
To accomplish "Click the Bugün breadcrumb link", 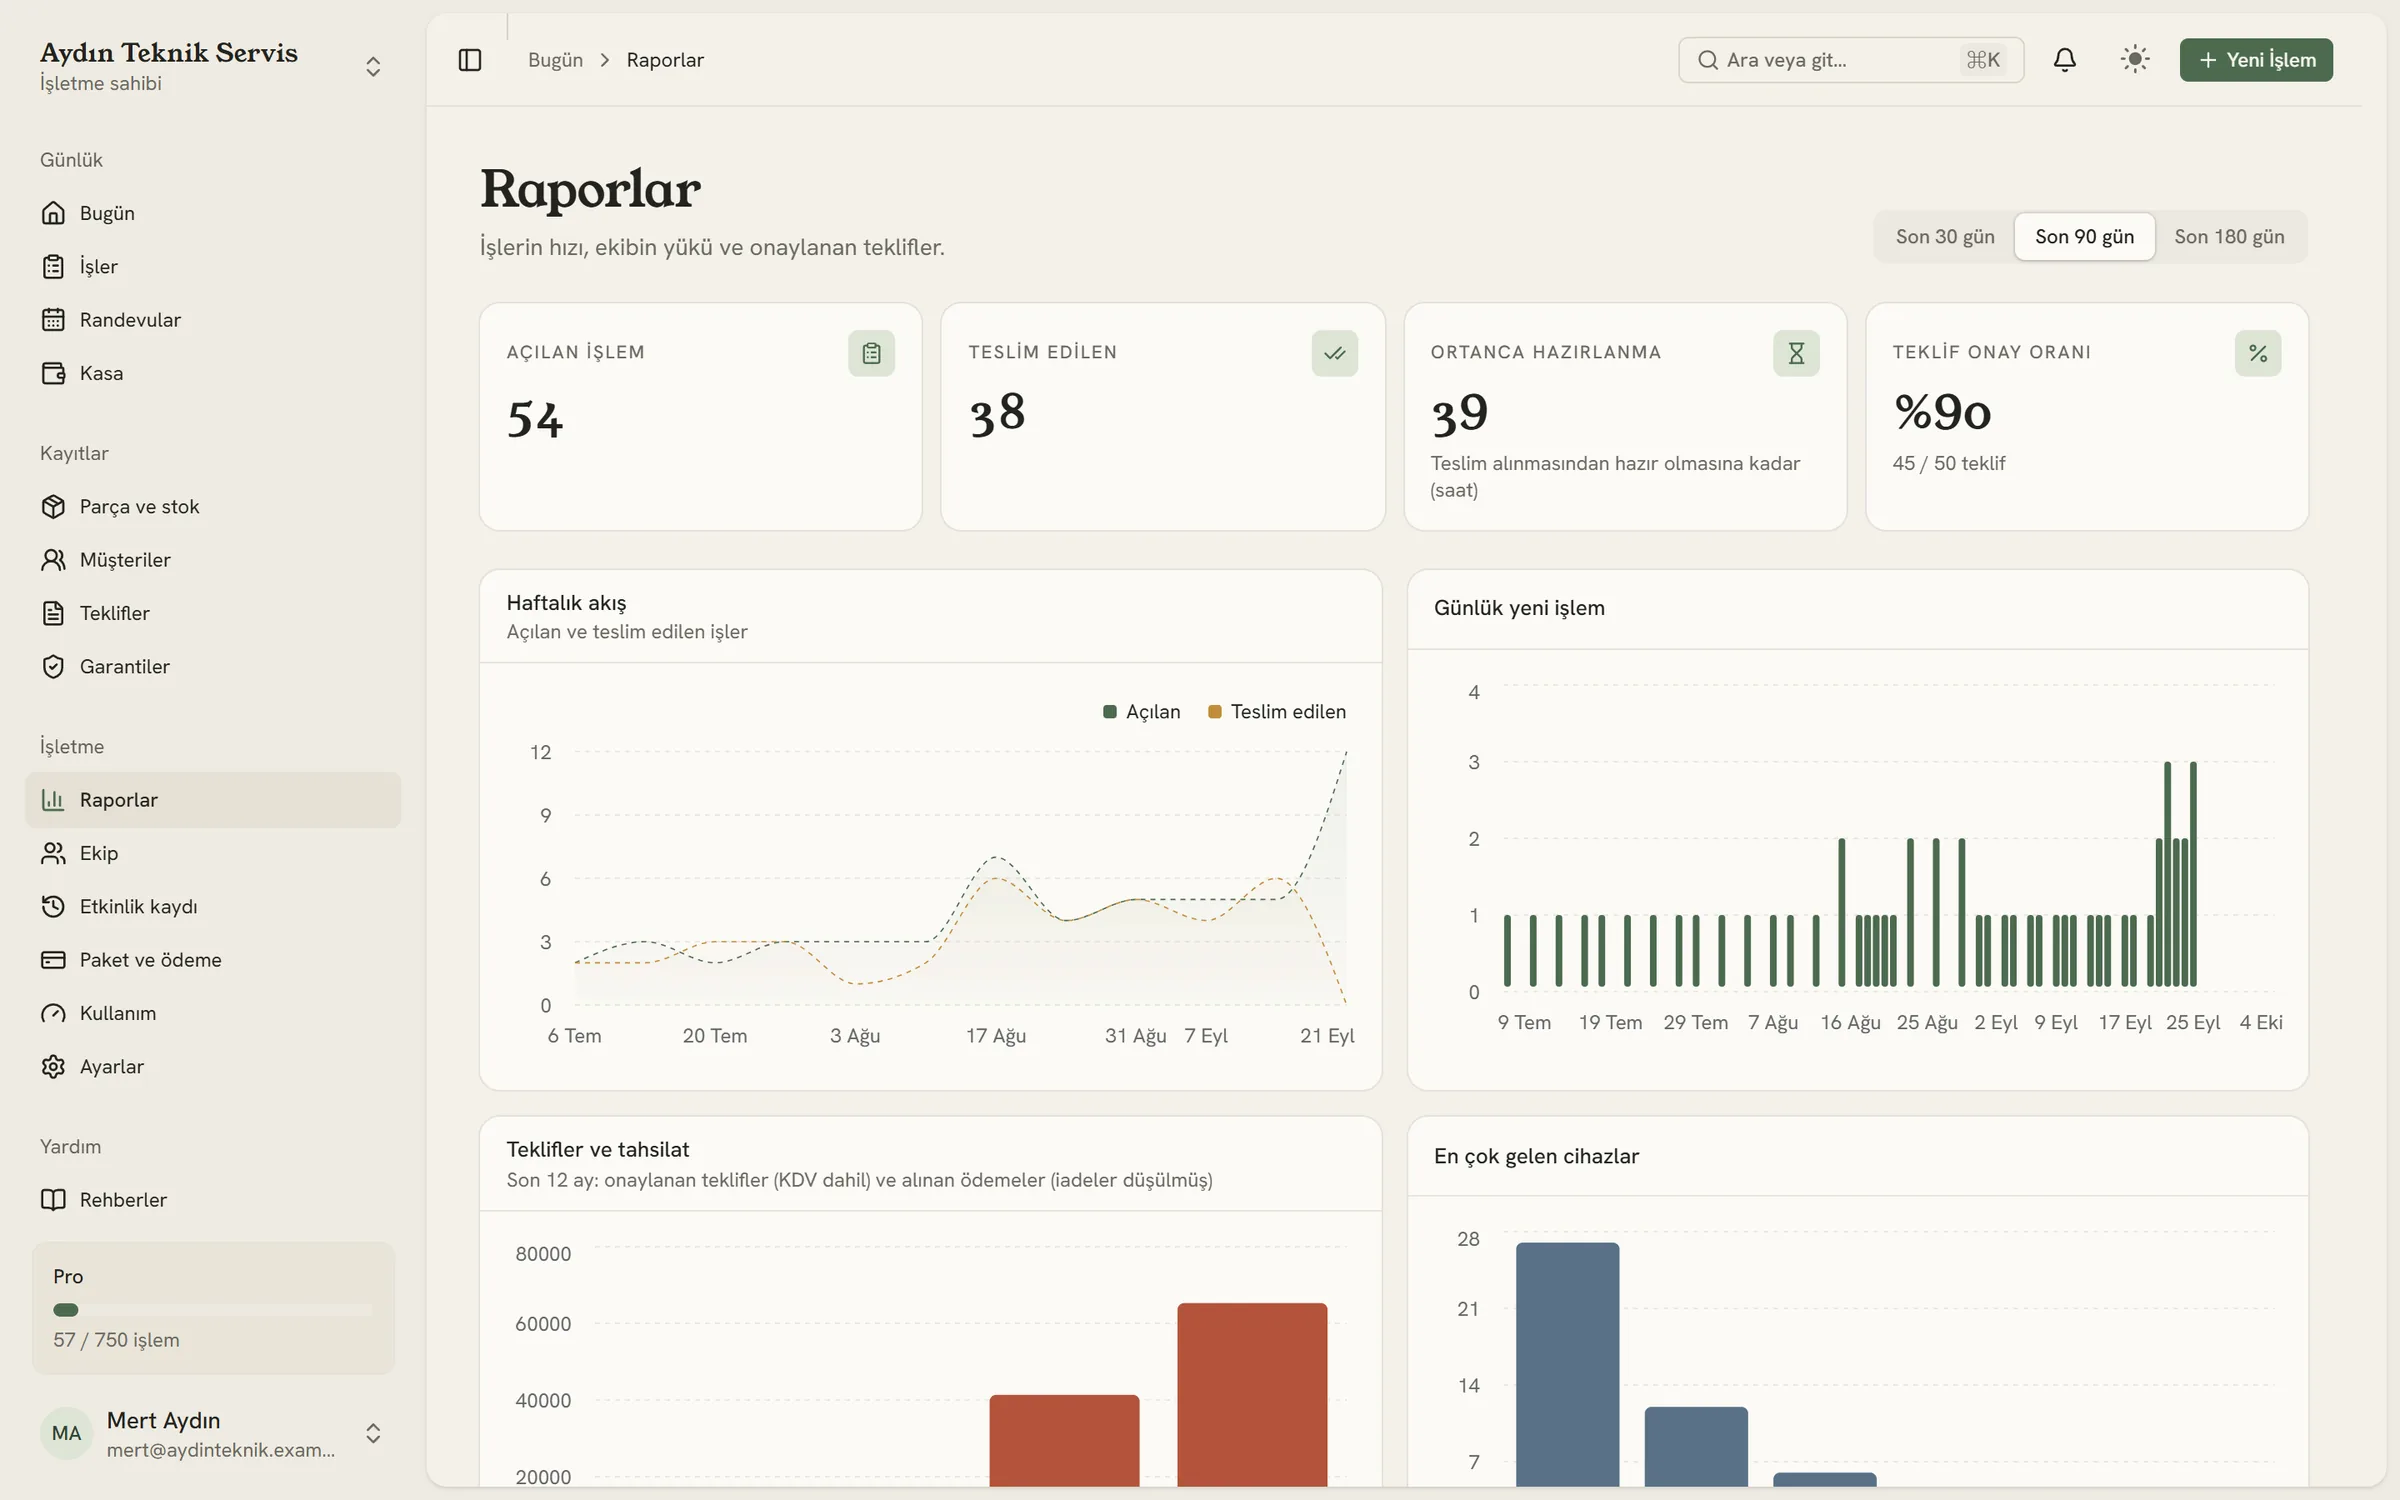I will pyautogui.click(x=555, y=60).
